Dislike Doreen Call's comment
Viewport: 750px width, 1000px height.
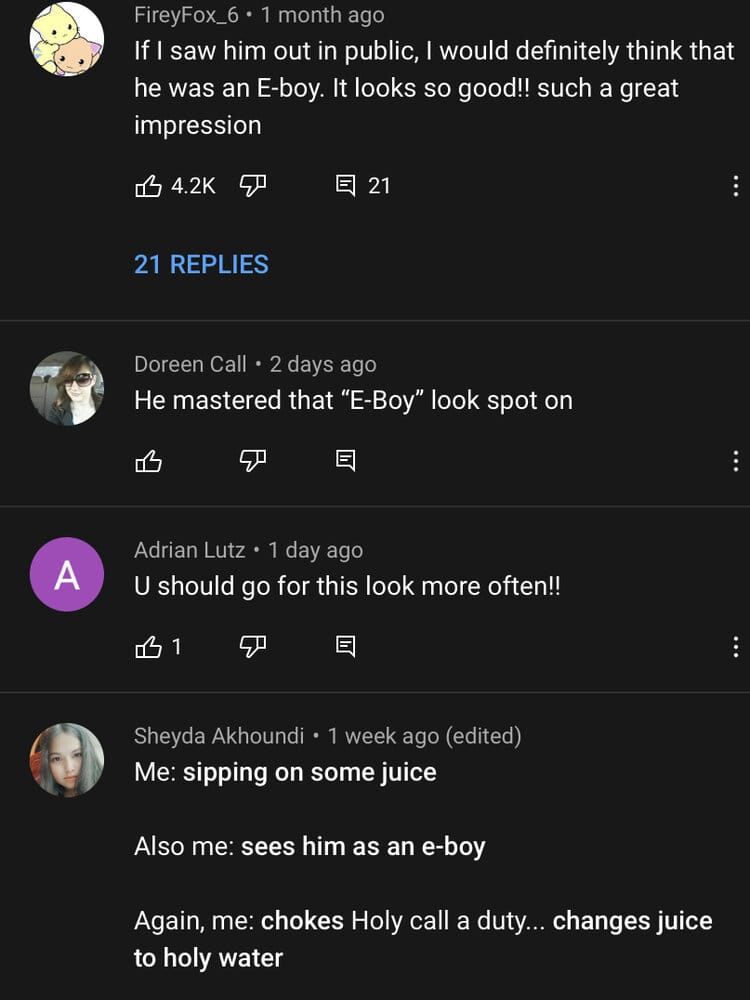coord(253,460)
